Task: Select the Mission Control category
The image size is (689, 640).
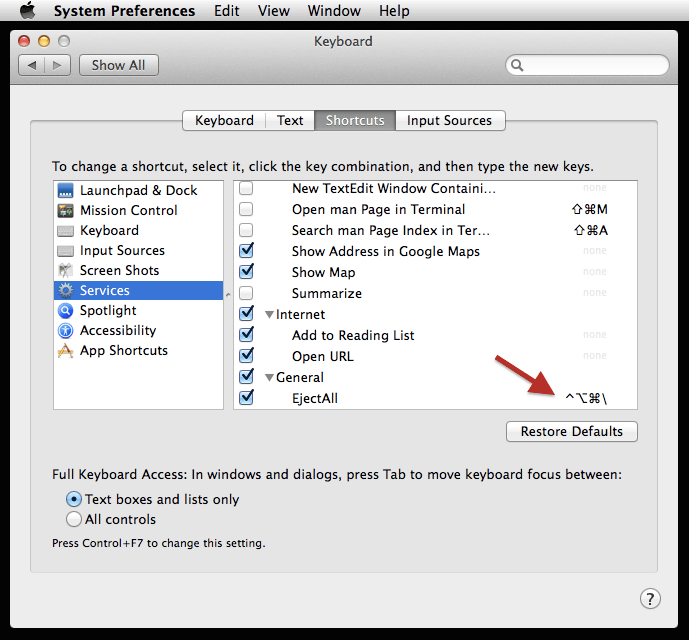Action: pyautogui.click(x=138, y=211)
